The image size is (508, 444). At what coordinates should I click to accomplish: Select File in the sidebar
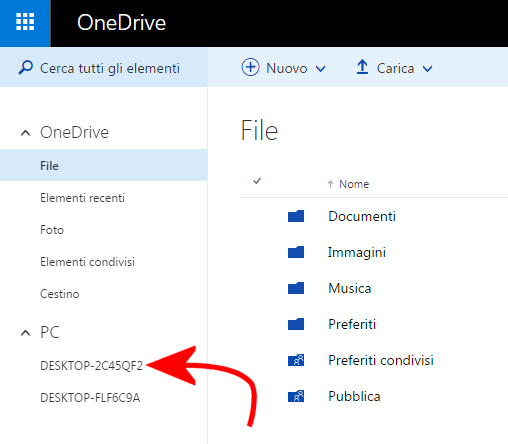click(x=103, y=165)
